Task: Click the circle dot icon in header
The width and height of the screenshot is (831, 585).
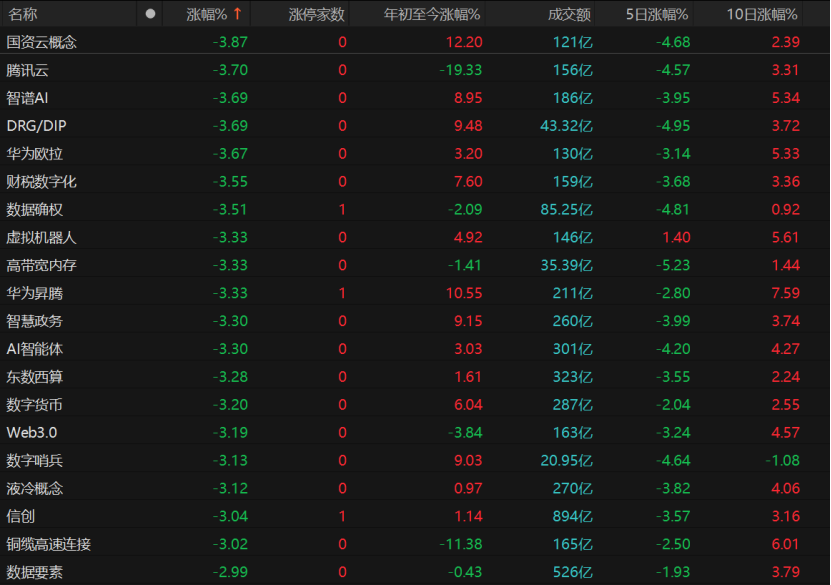Action: (x=150, y=14)
